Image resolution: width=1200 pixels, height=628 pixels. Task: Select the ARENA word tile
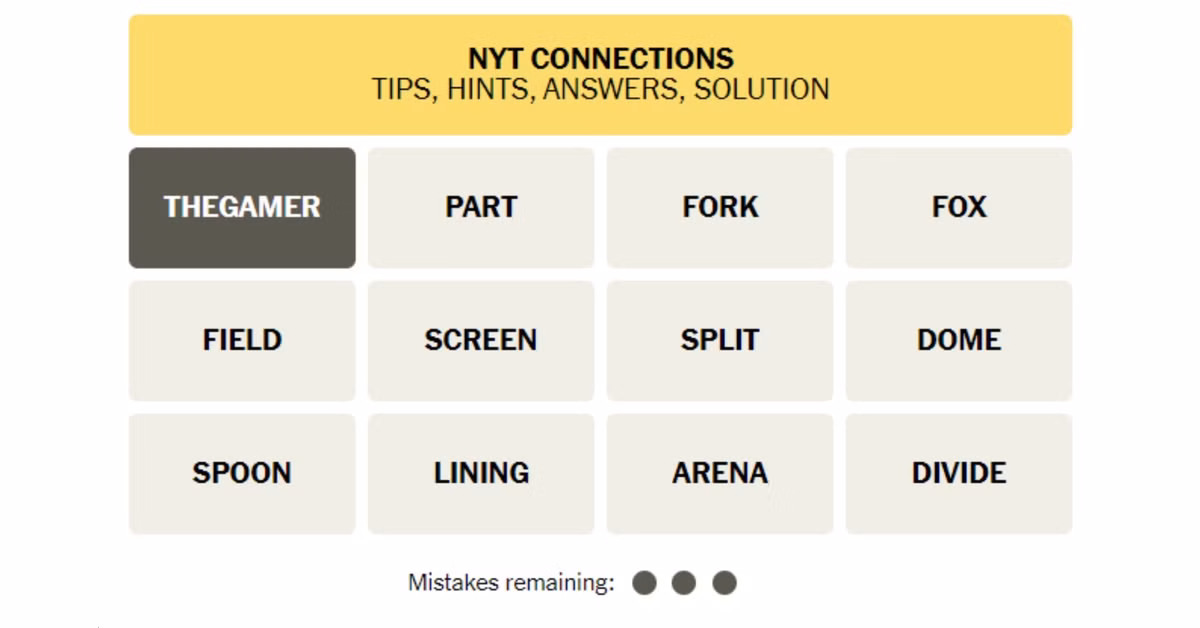click(x=720, y=473)
